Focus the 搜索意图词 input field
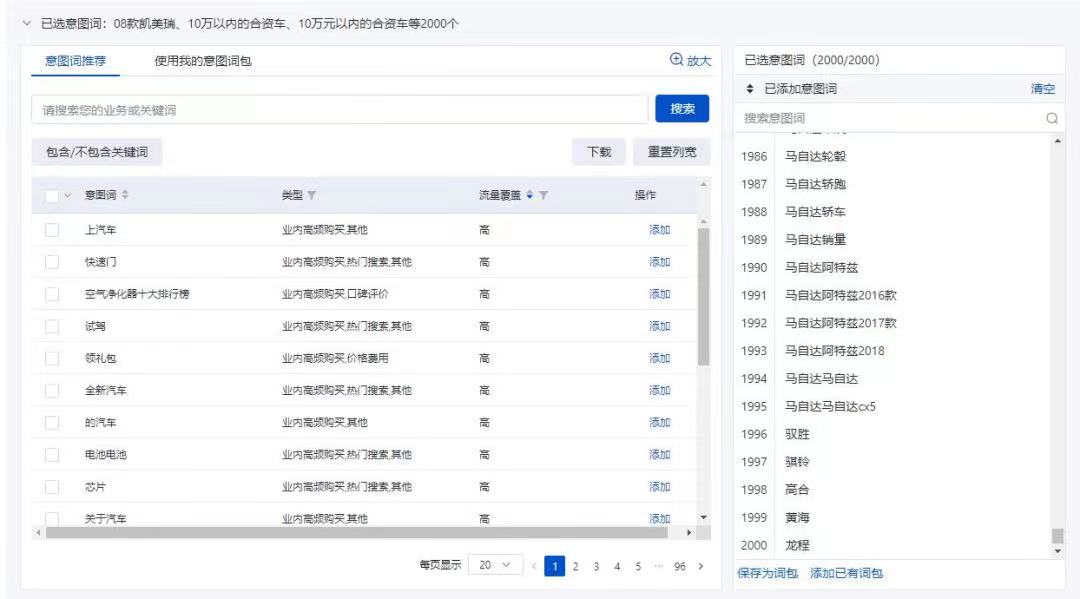This screenshot has width=1080, height=599. [892, 118]
